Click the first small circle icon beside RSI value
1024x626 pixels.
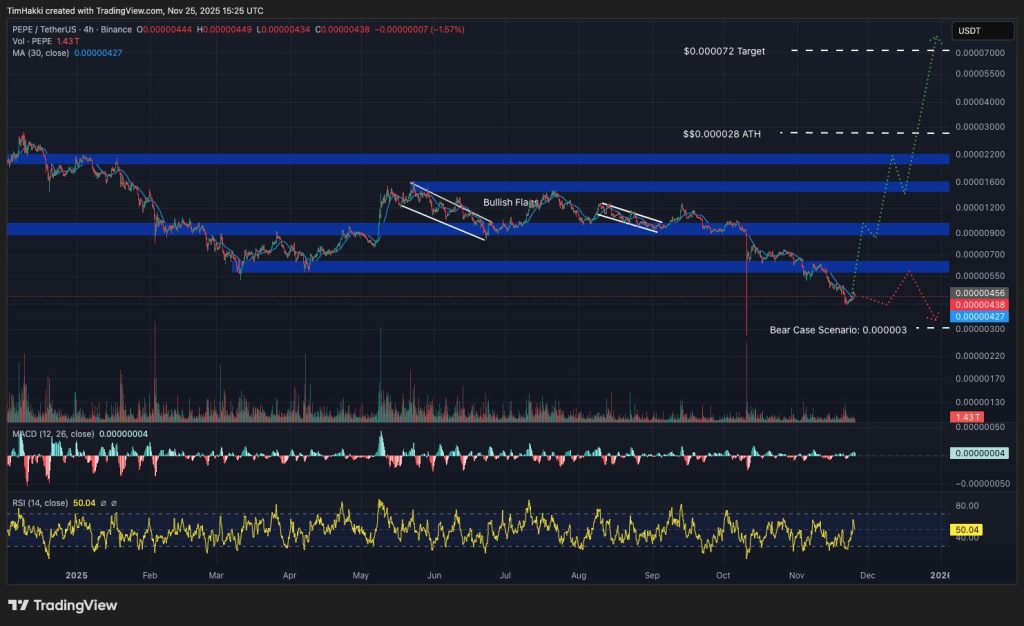(x=102, y=502)
